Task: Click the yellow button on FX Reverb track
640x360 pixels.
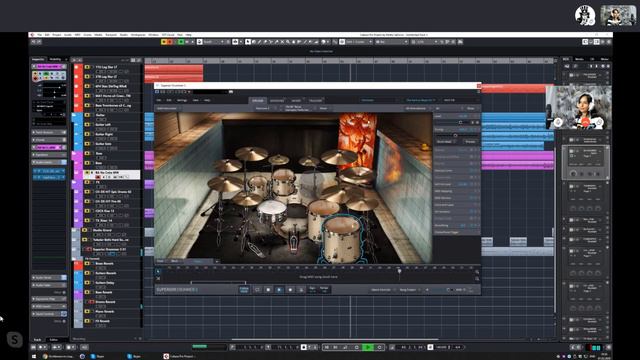Action: (x=87, y=321)
